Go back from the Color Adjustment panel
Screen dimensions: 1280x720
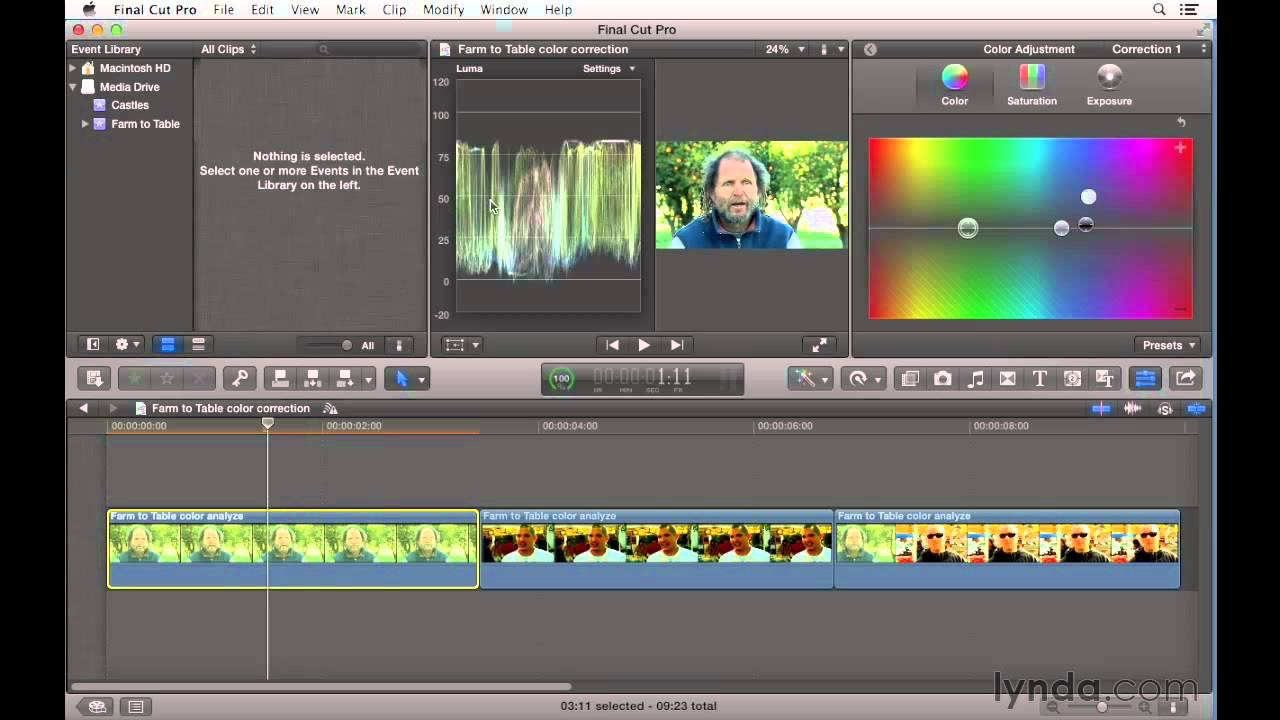coord(870,49)
